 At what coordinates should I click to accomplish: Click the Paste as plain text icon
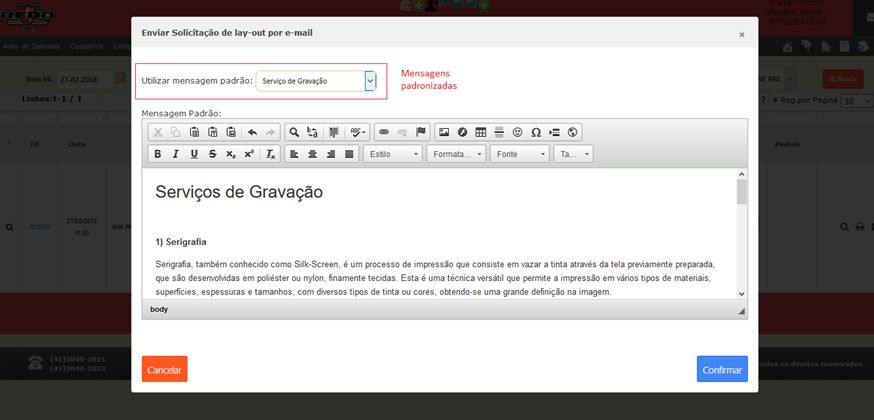pyautogui.click(x=212, y=132)
